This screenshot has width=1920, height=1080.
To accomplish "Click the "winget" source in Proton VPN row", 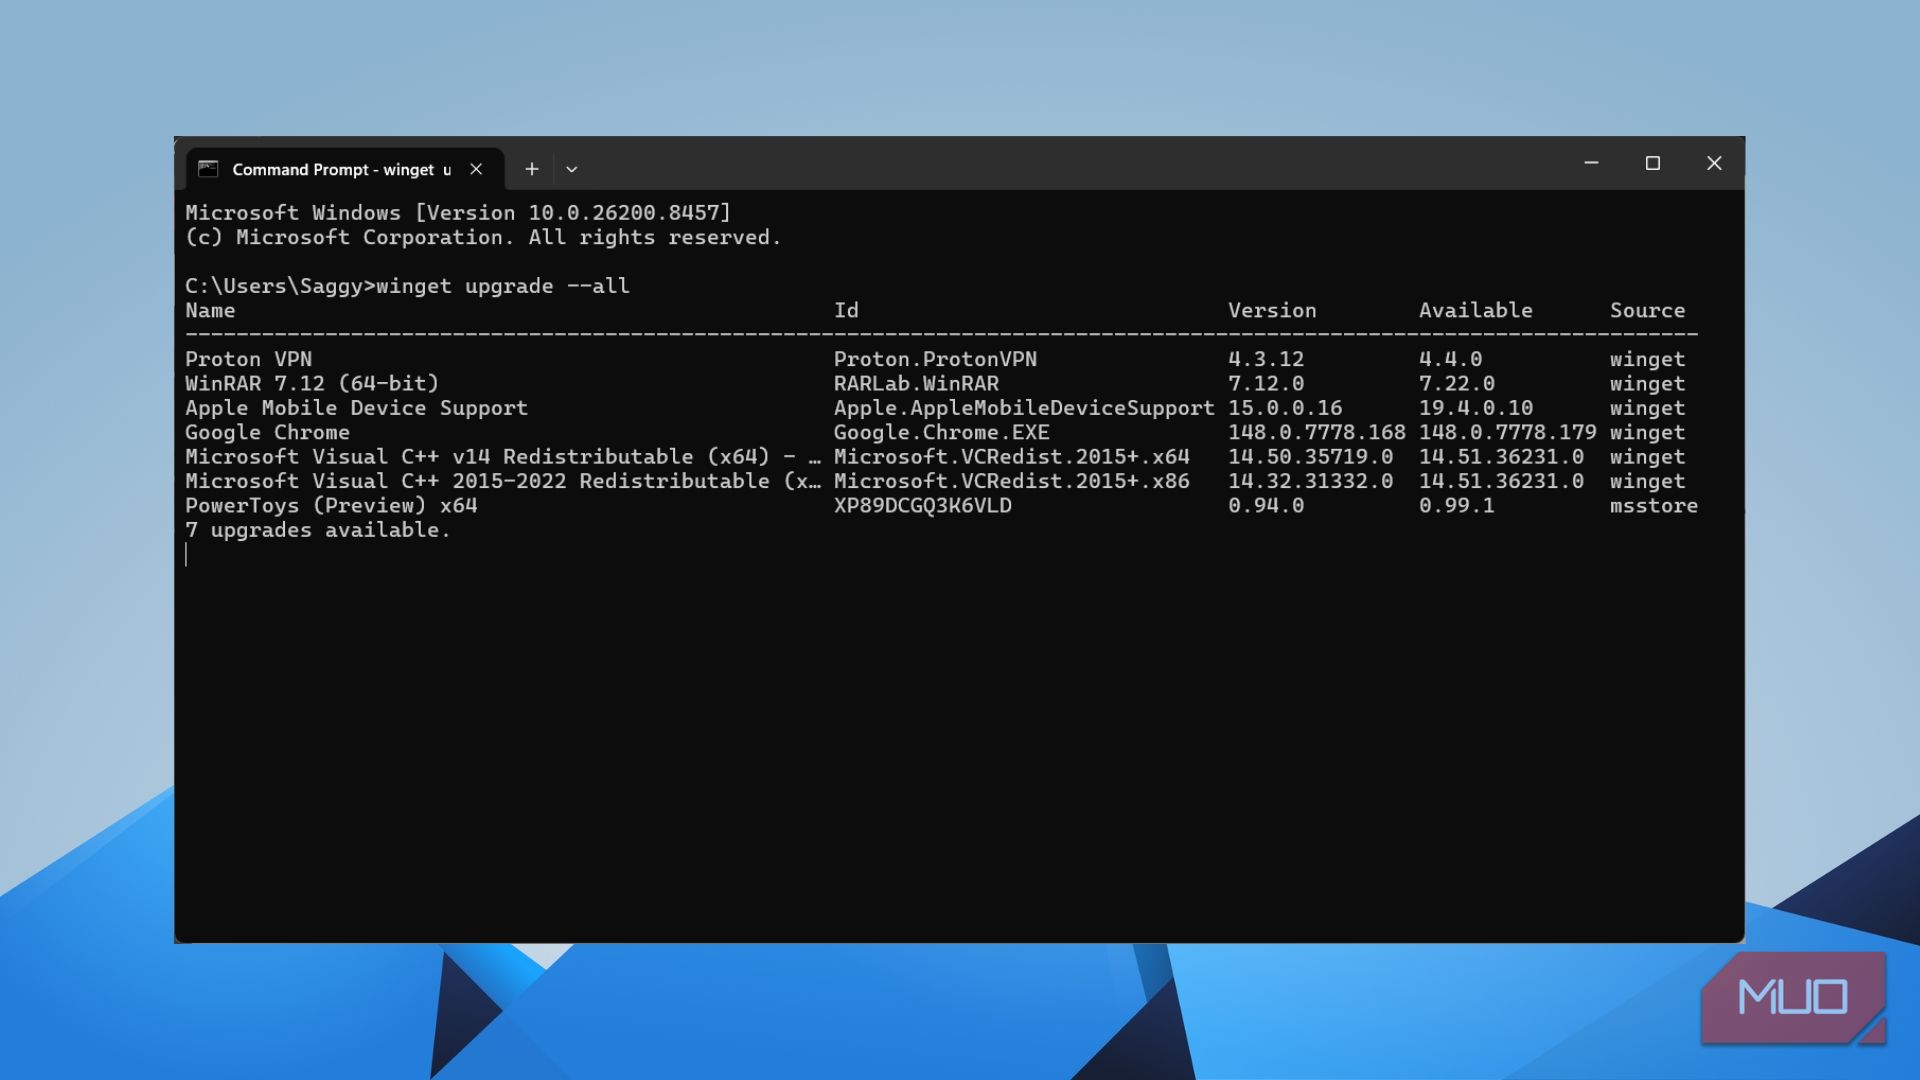I will pos(1648,360).
